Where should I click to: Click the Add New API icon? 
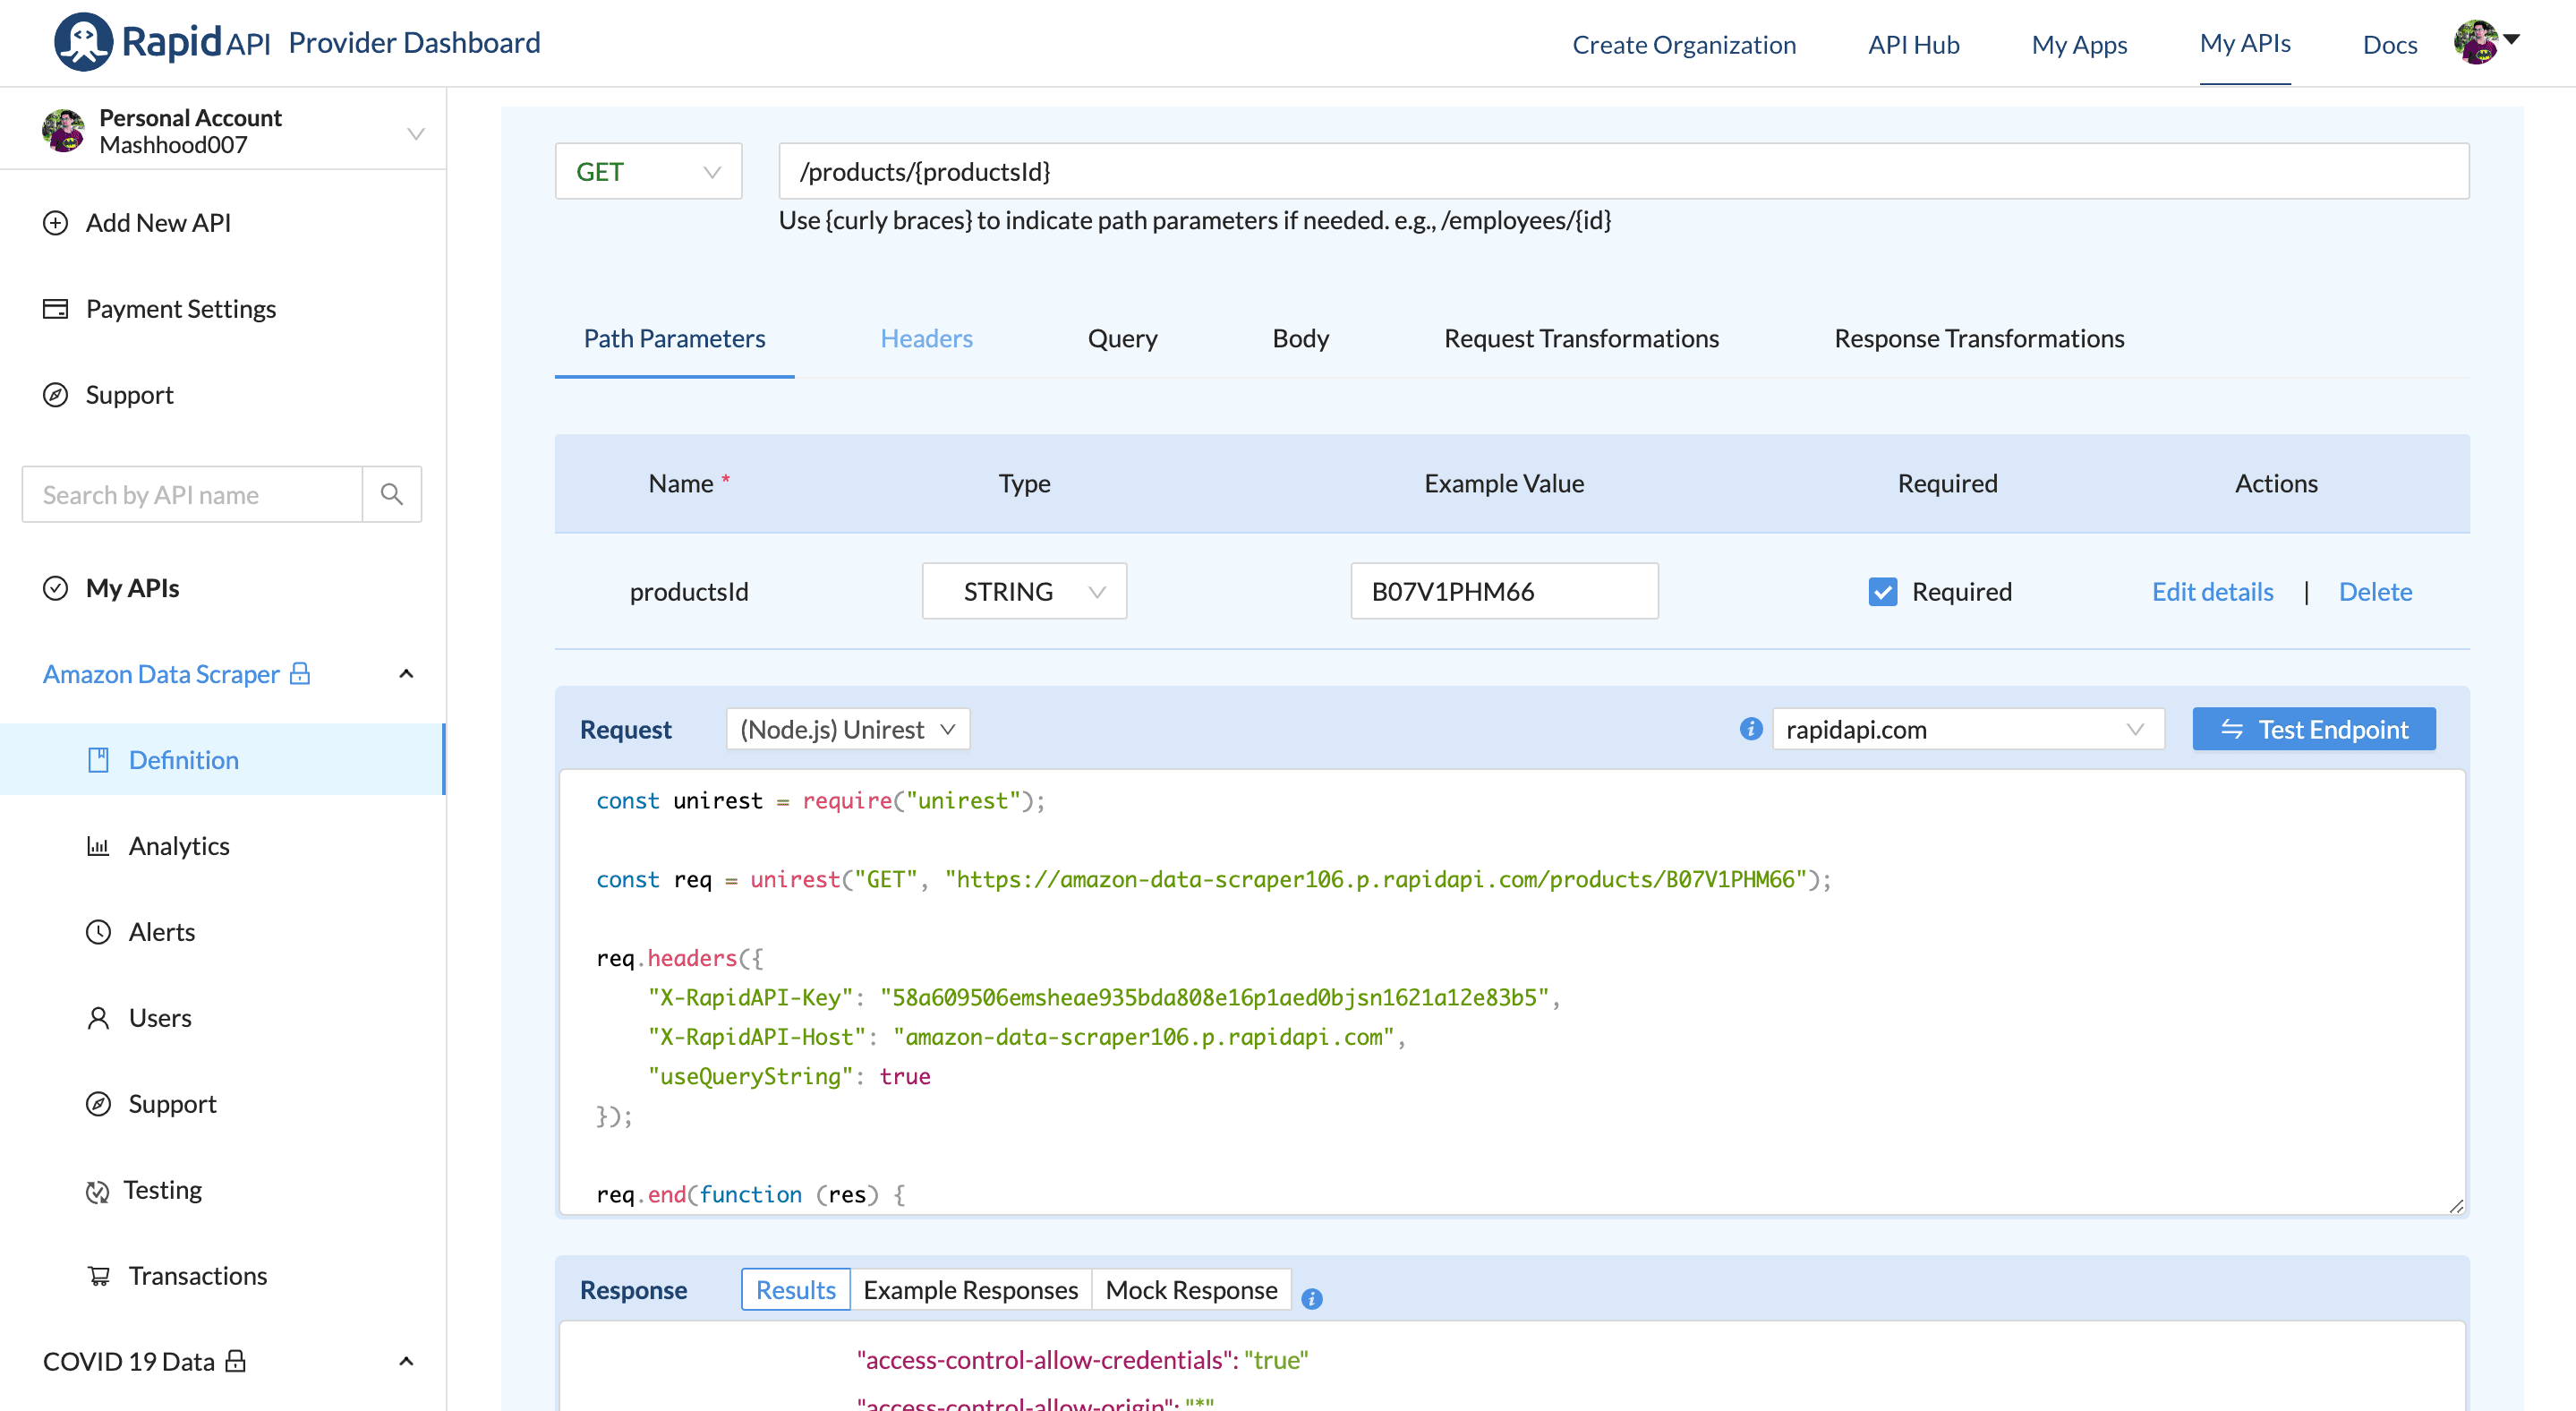pyautogui.click(x=55, y=222)
